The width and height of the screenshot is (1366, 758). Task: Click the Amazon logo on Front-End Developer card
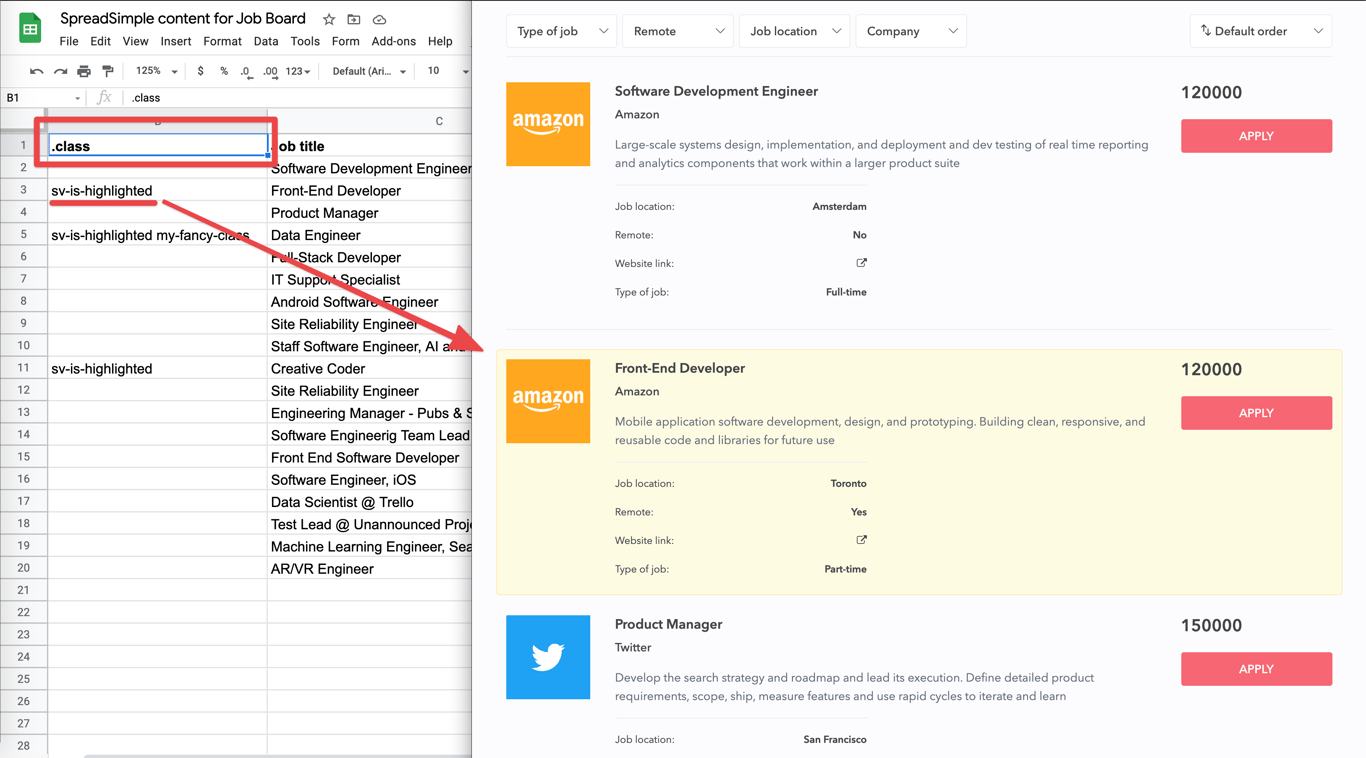[548, 401]
